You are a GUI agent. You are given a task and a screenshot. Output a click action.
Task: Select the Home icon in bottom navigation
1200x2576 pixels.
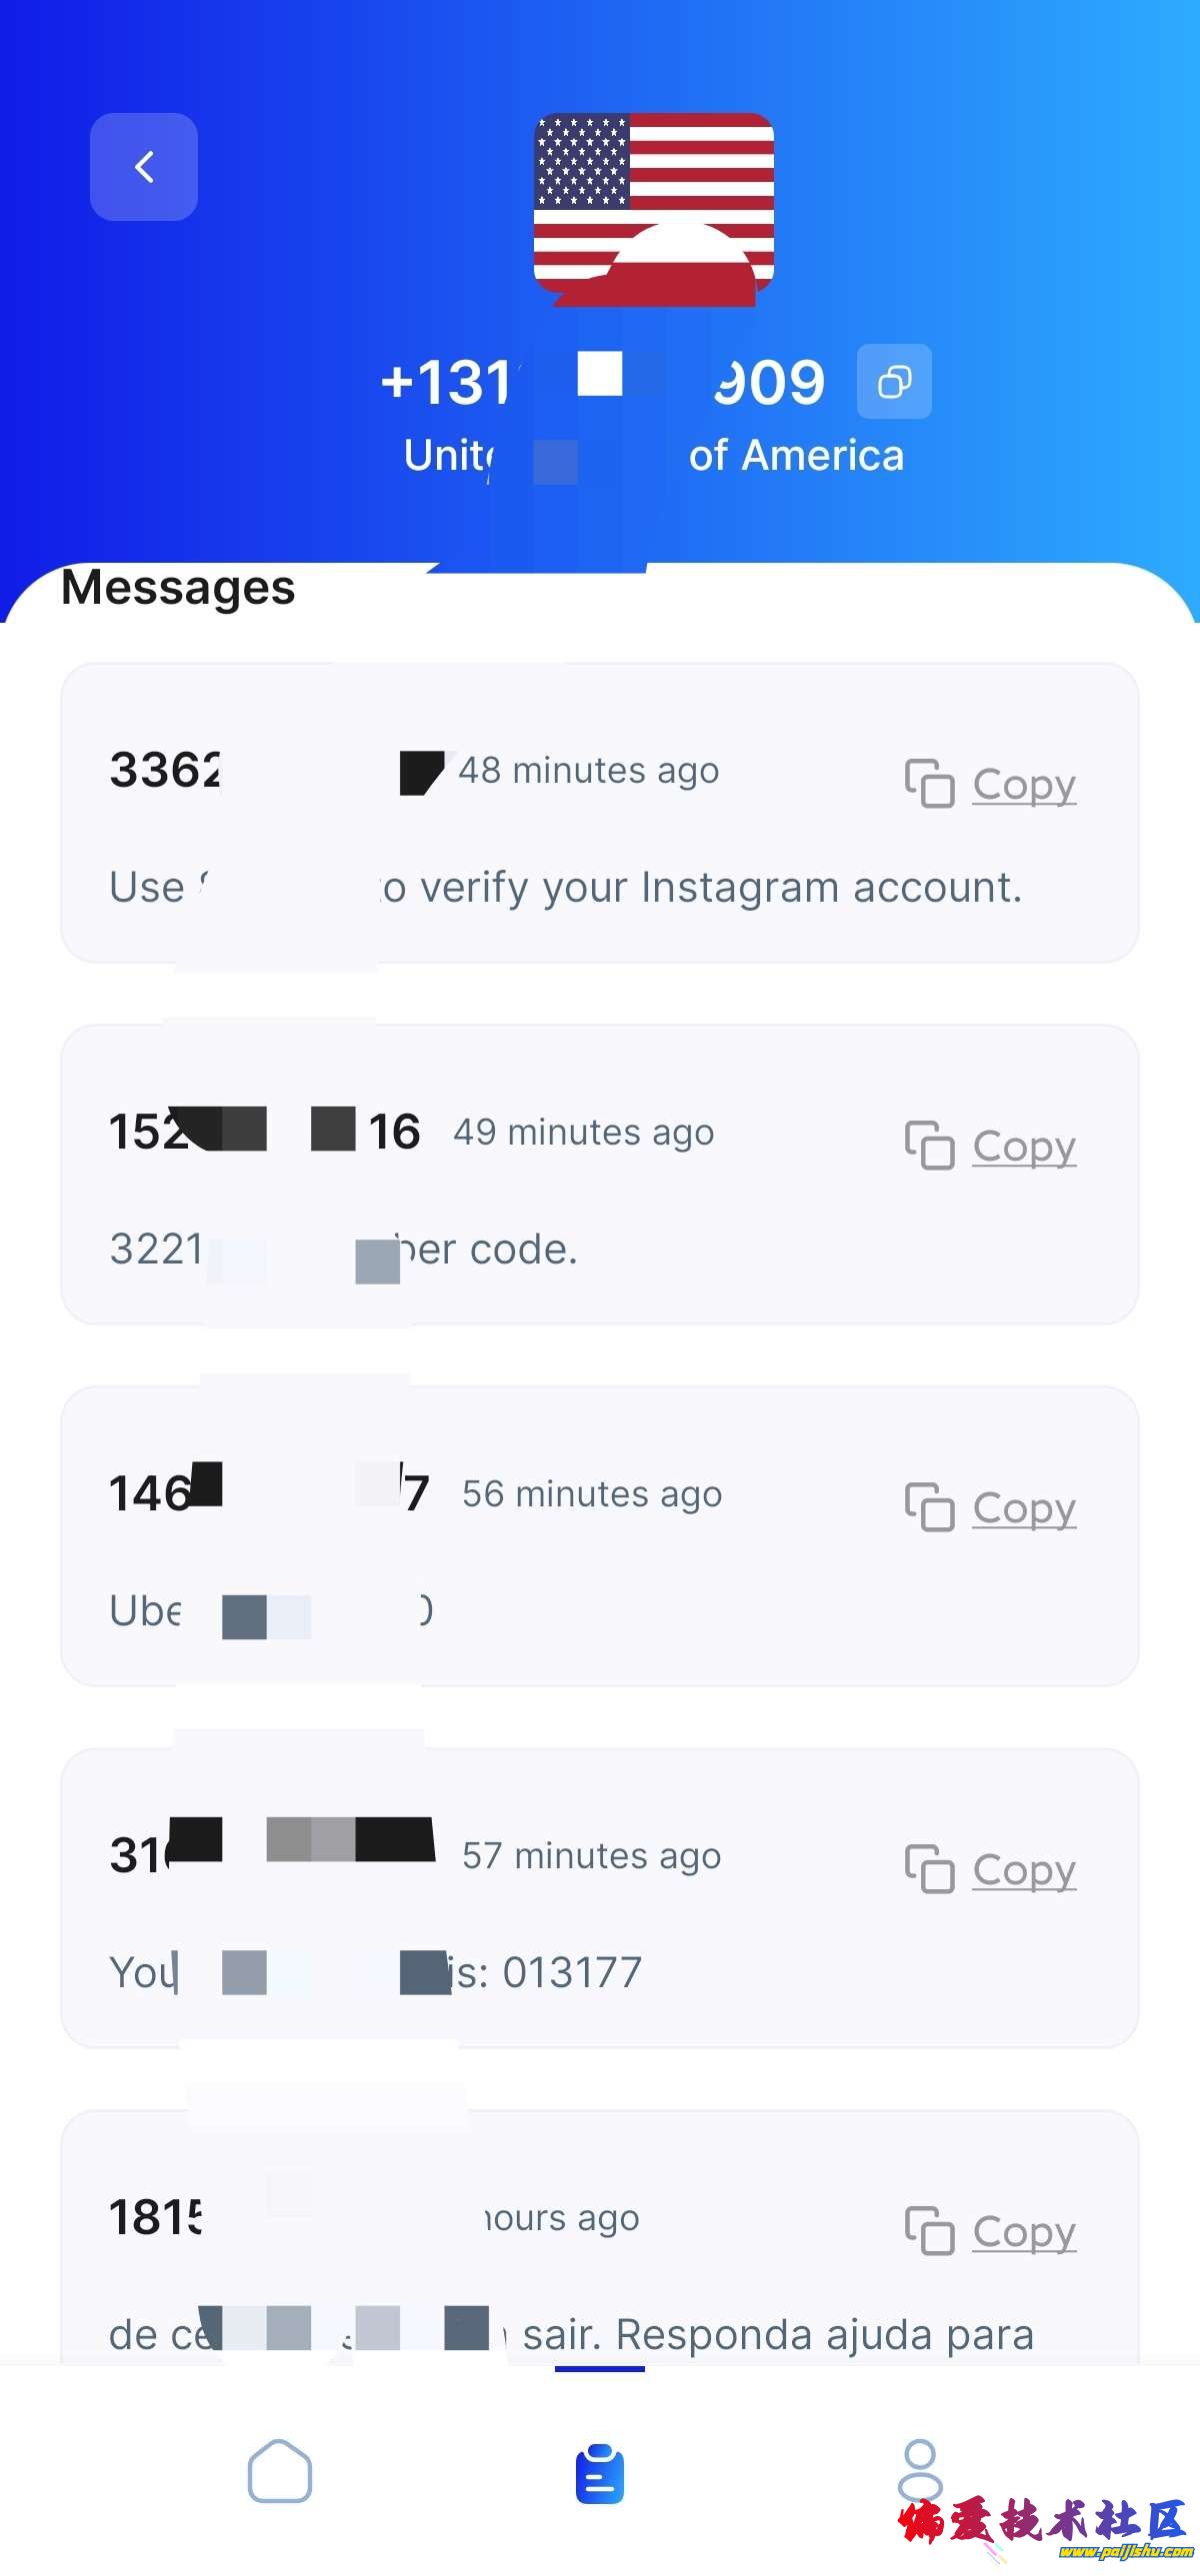click(281, 2474)
